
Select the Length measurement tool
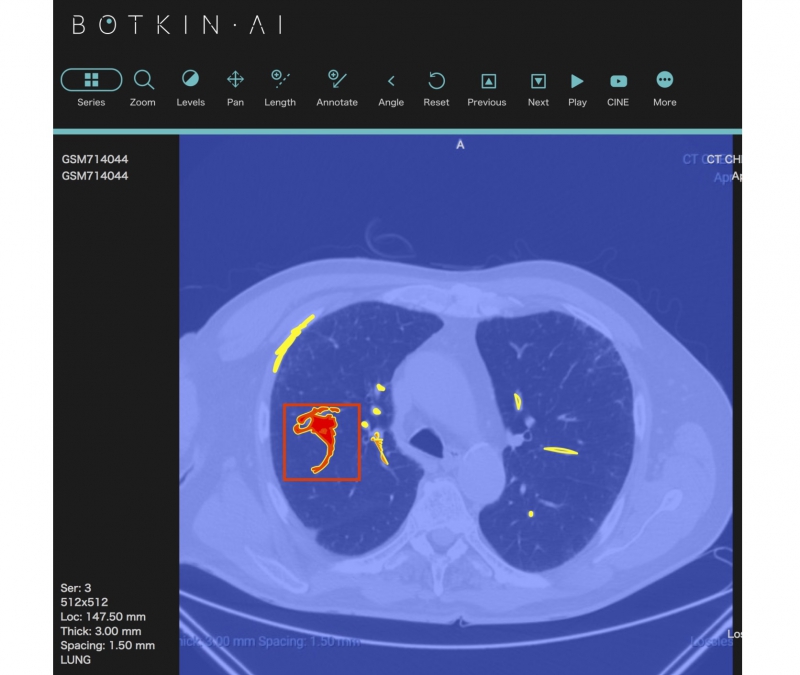[x=280, y=80]
